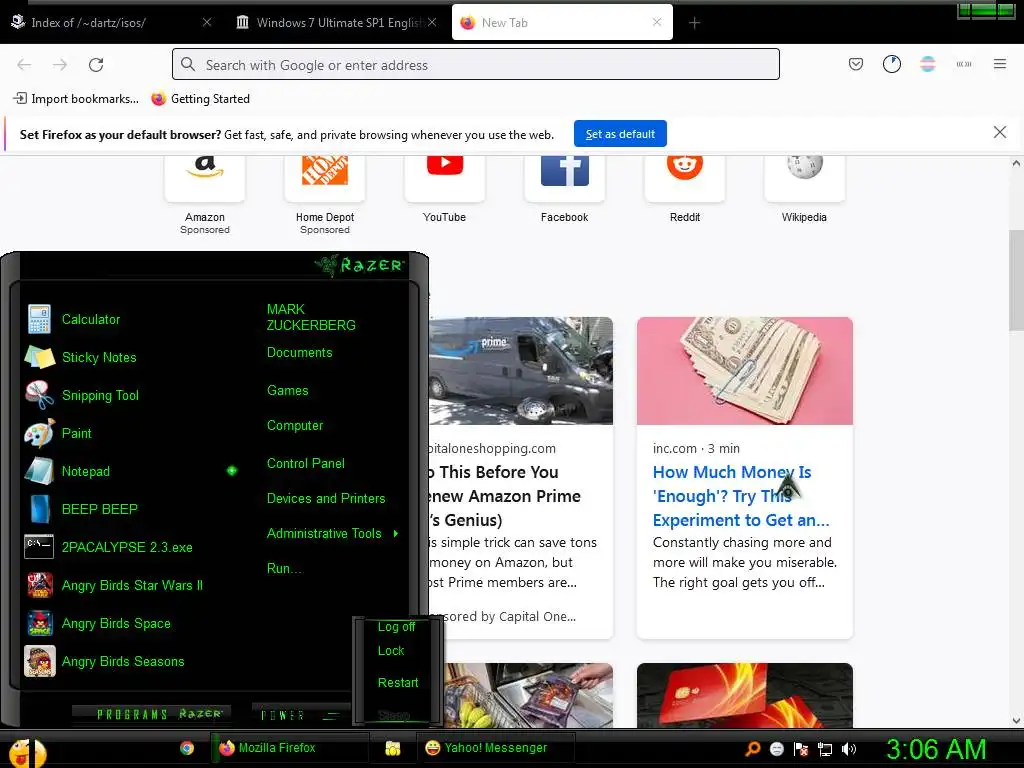This screenshot has height=768, width=1024.
Task: Click the Firefox back arrow
Action: coord(24,64)
